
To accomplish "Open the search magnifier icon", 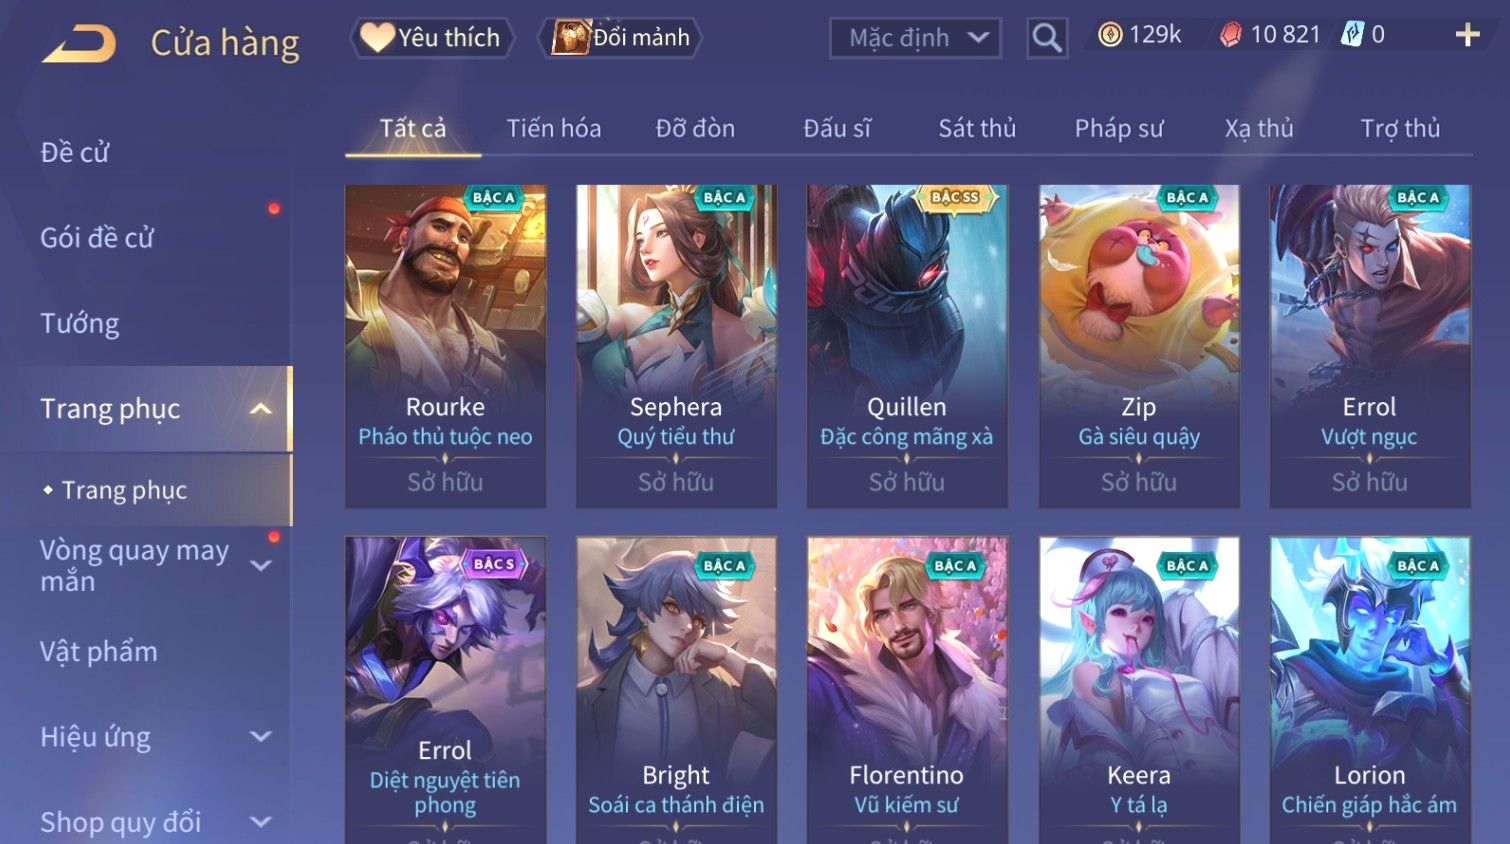I will click(1047, 38).
